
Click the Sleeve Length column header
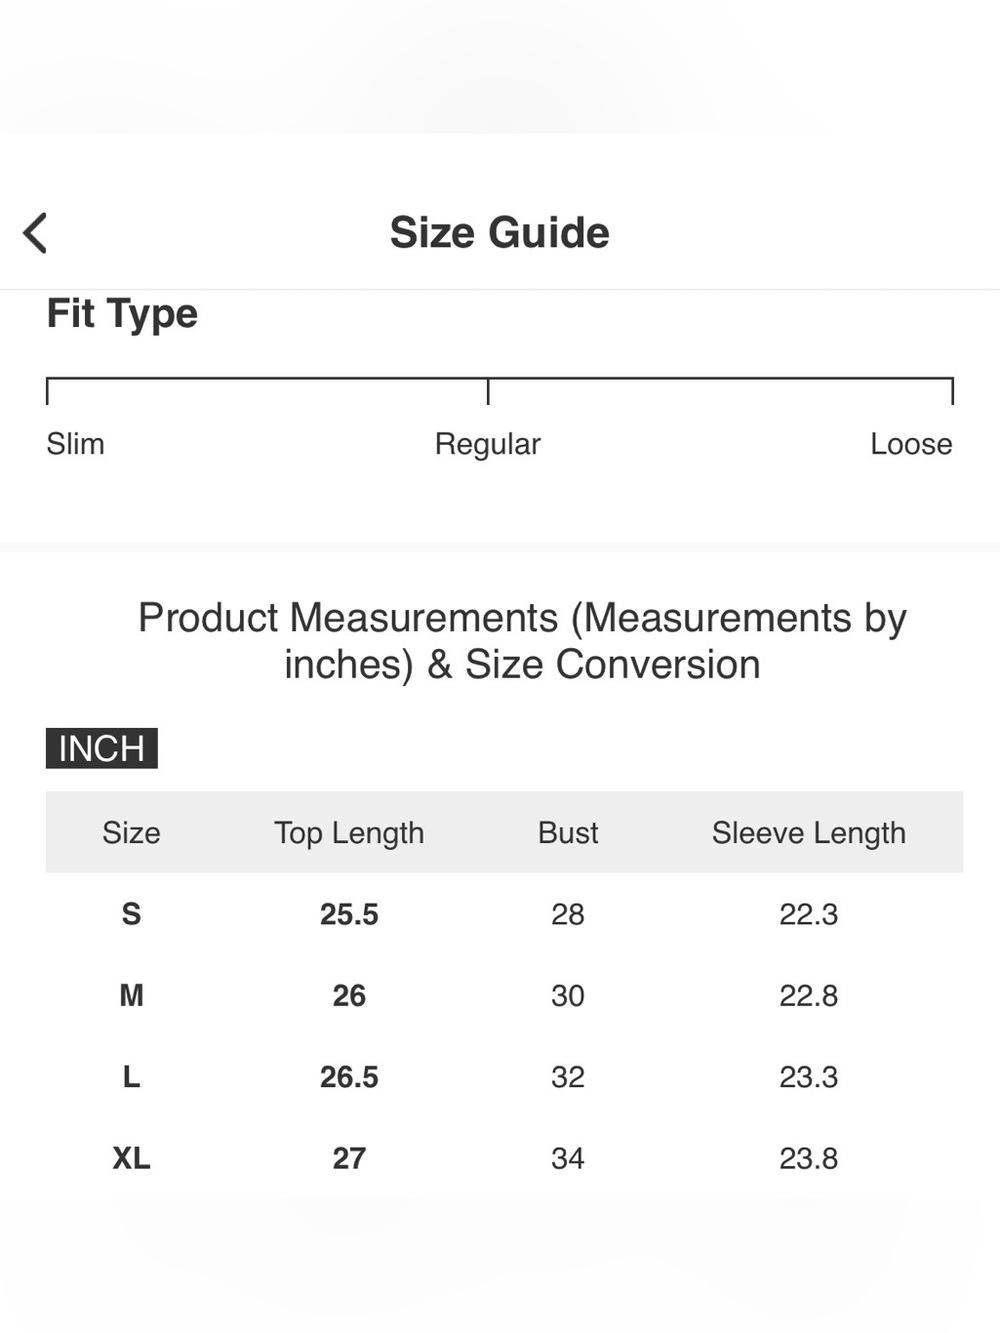(x=809, y=833)
